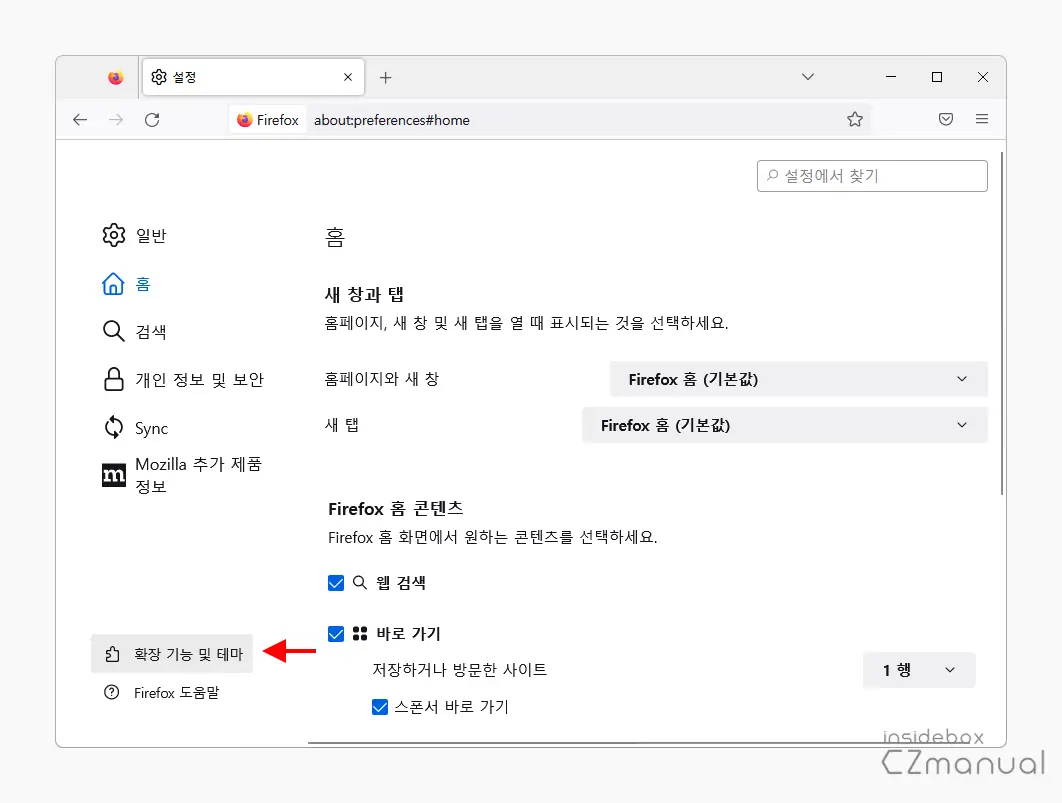Open the Sync settings category
The width and height of the screenshot is (1062, 803).
(x=135, y=428)
